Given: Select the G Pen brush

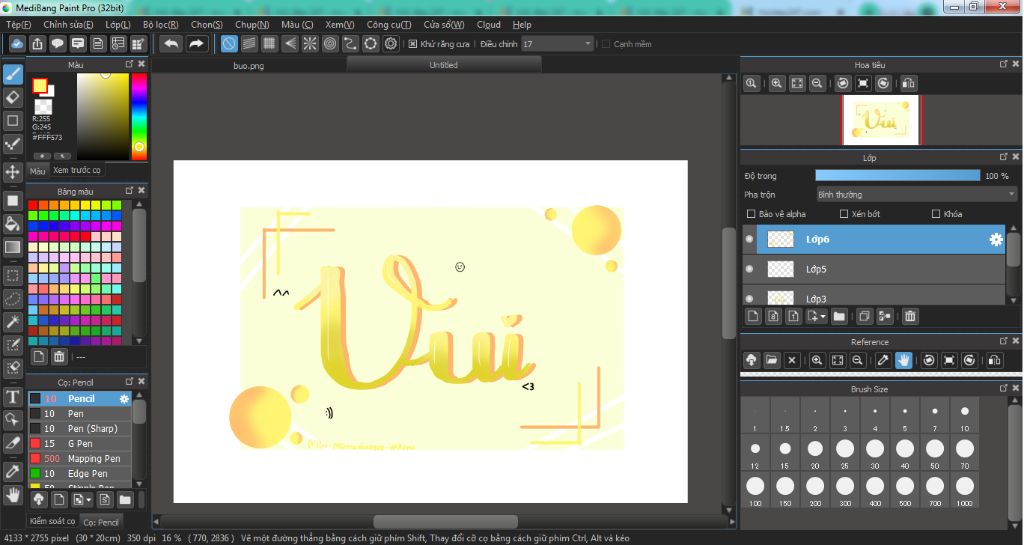Looking at the screenshot, I should [80, 443].
